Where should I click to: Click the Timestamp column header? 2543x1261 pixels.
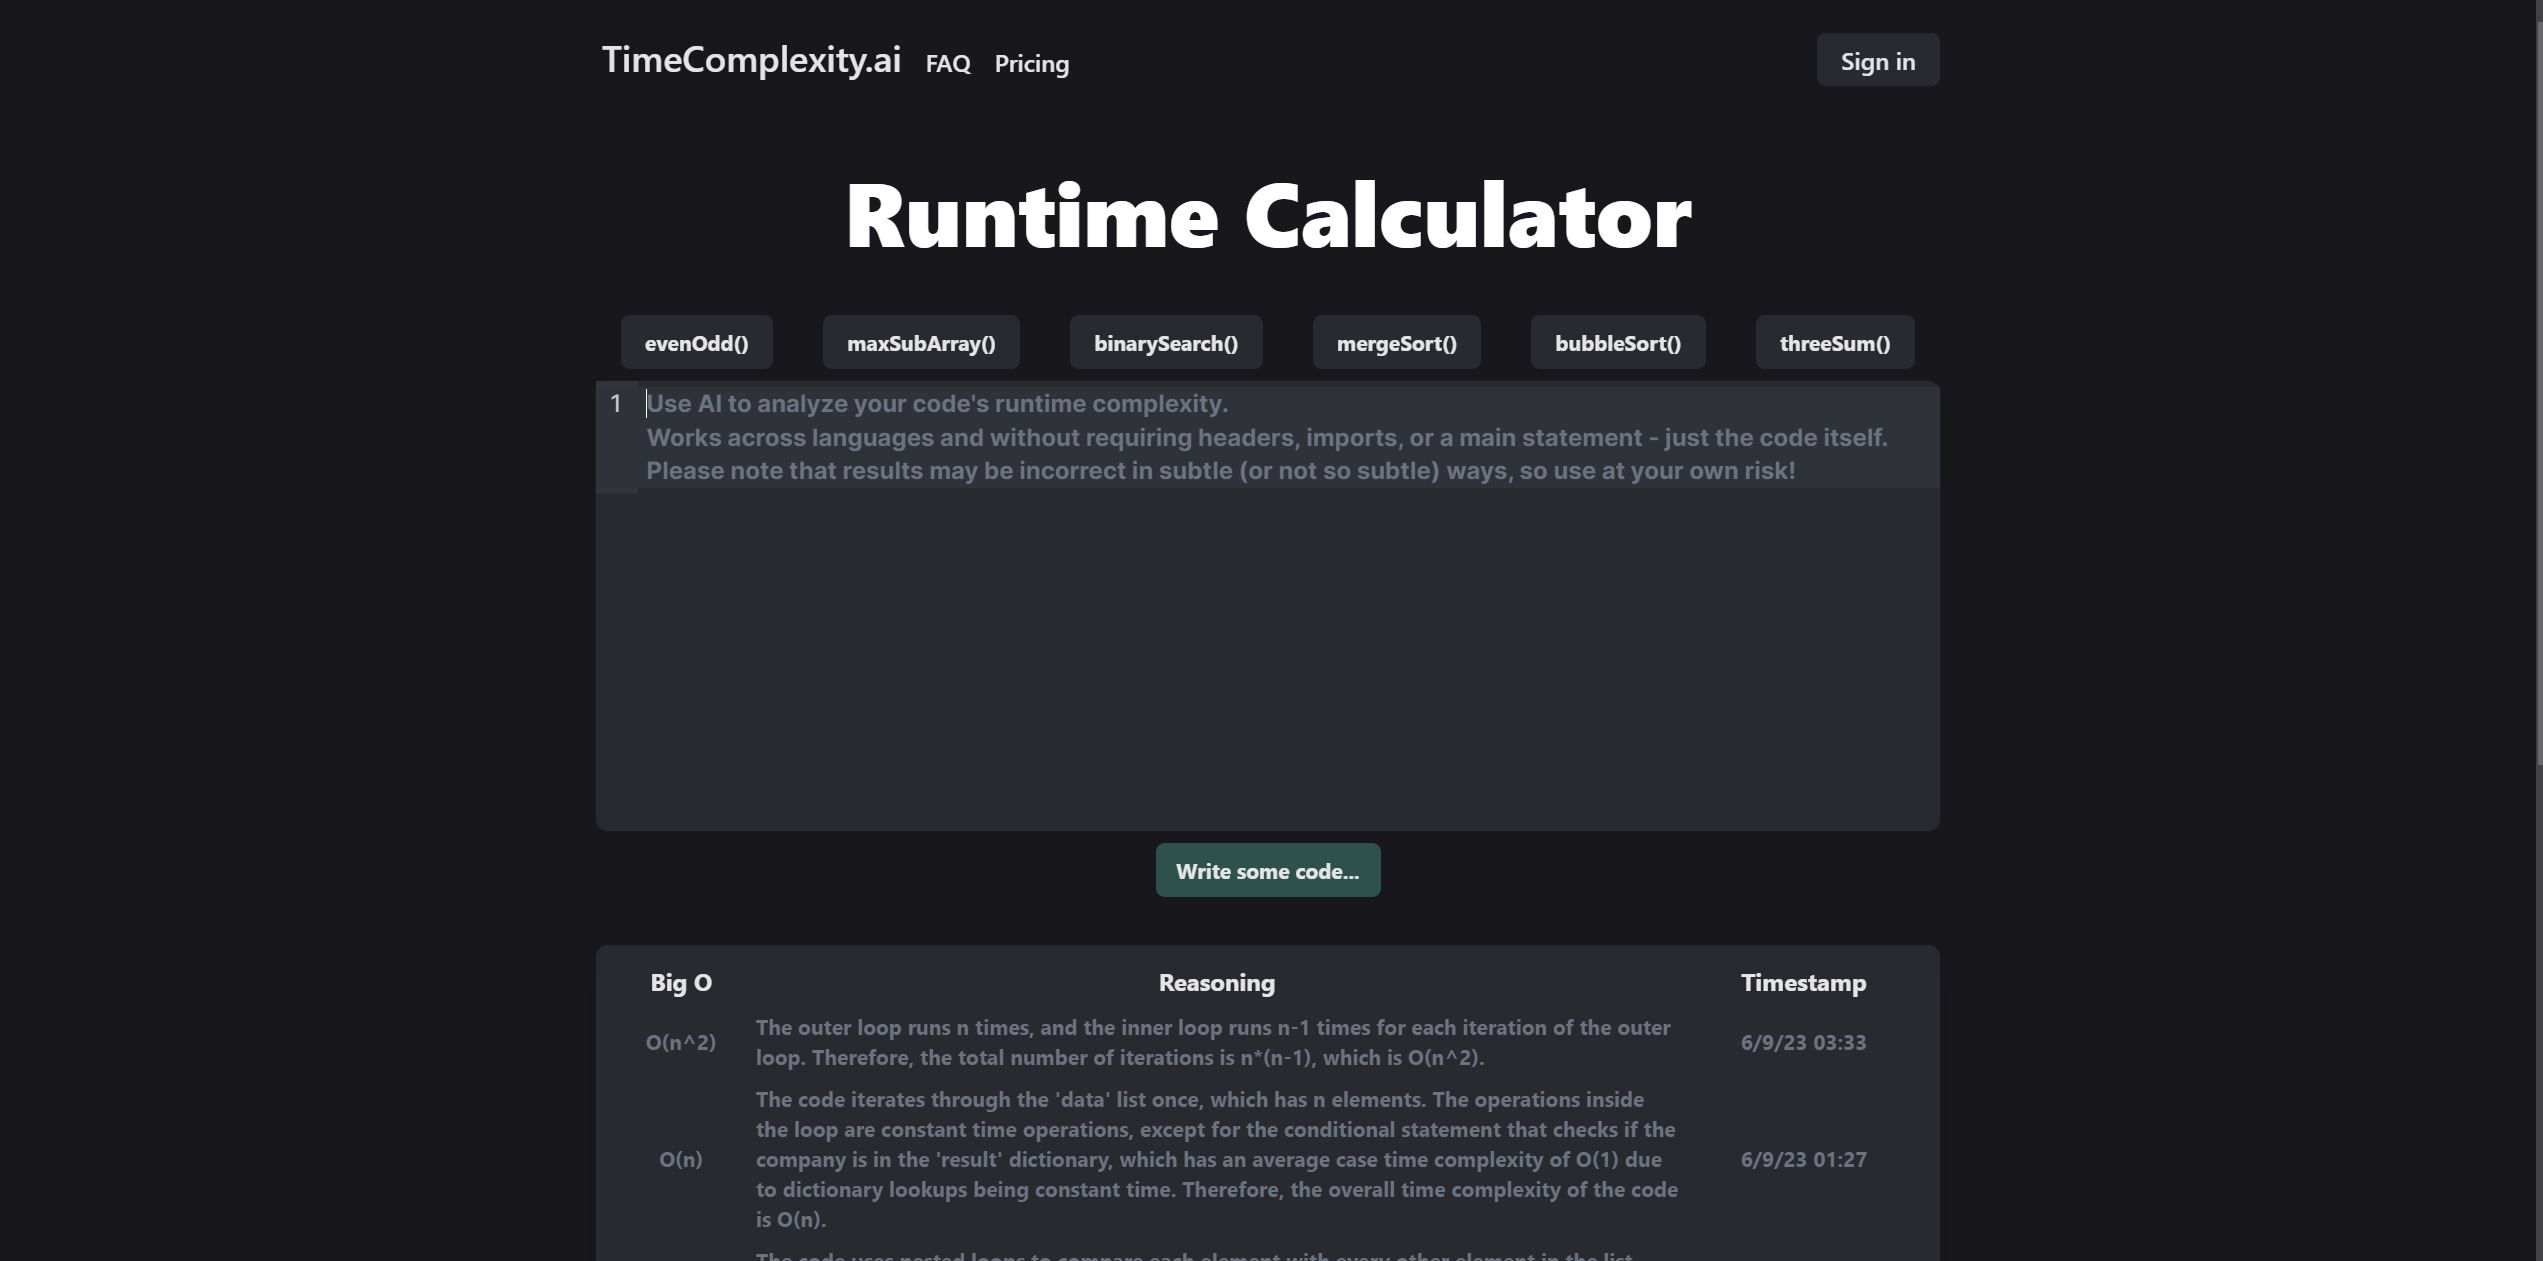click(1803, 982)
